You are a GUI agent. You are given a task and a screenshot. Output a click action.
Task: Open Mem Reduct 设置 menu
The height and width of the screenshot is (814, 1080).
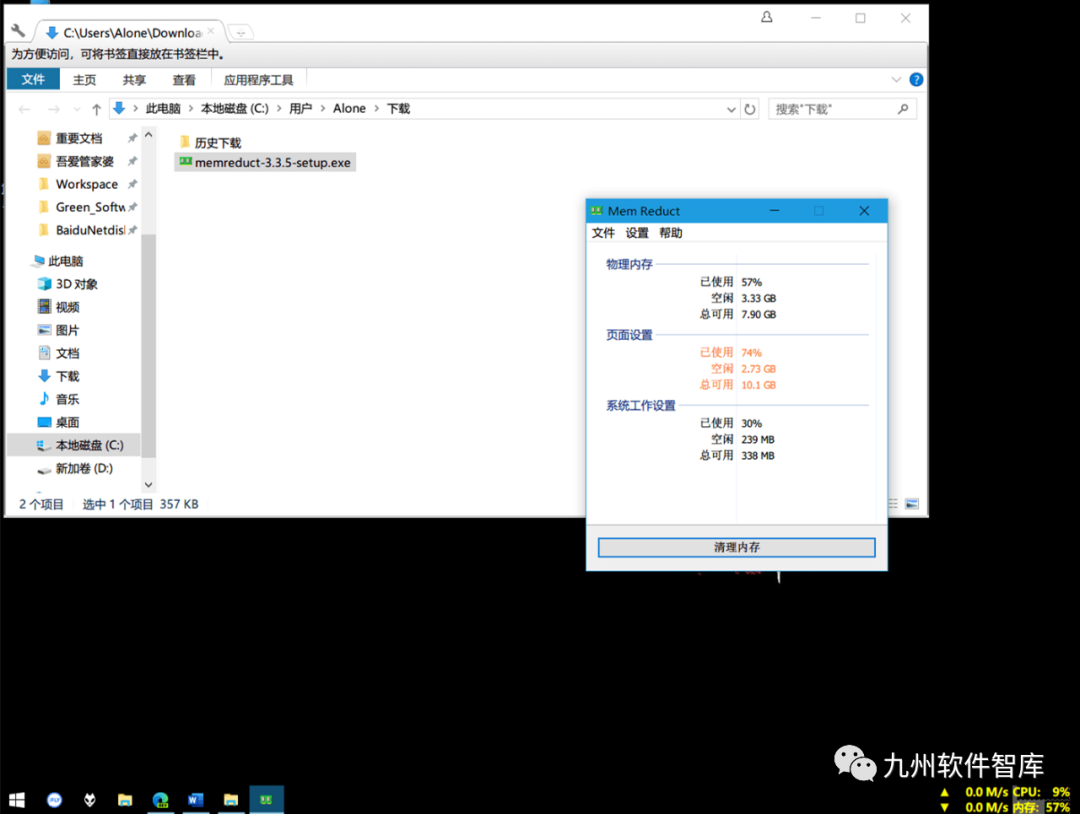[637, 233]
